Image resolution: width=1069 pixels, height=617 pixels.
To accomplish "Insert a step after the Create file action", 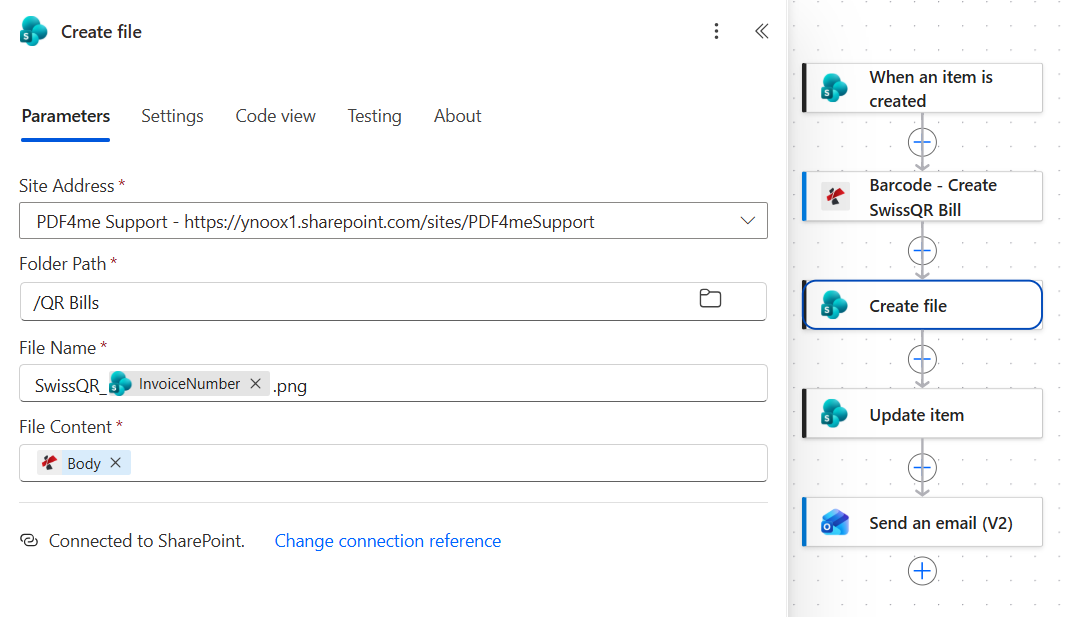I will [922, 359].
